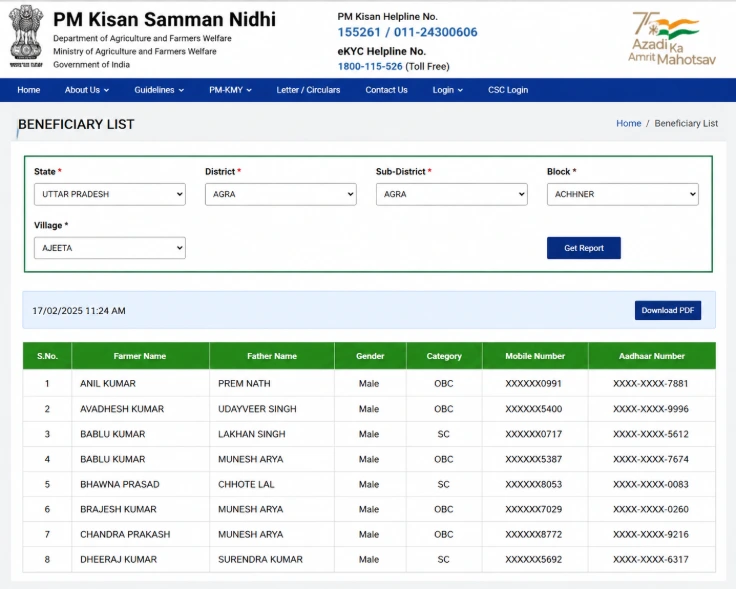Click the Government of India emblem logo
The height and width of the screenshot is (589, 736).
26,37
